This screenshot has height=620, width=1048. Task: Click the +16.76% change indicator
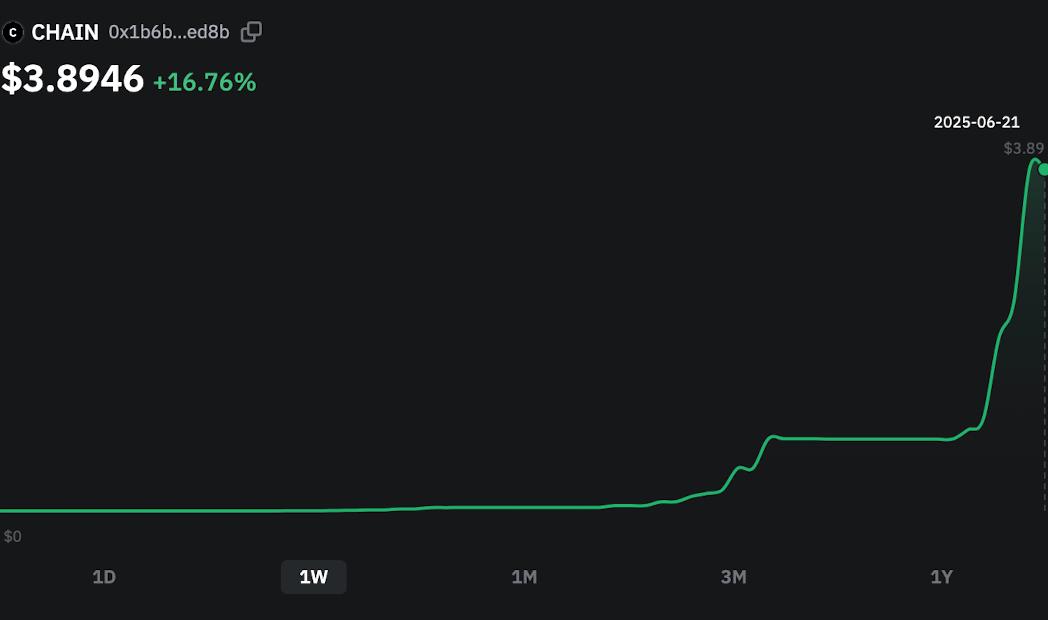(205, 82)
